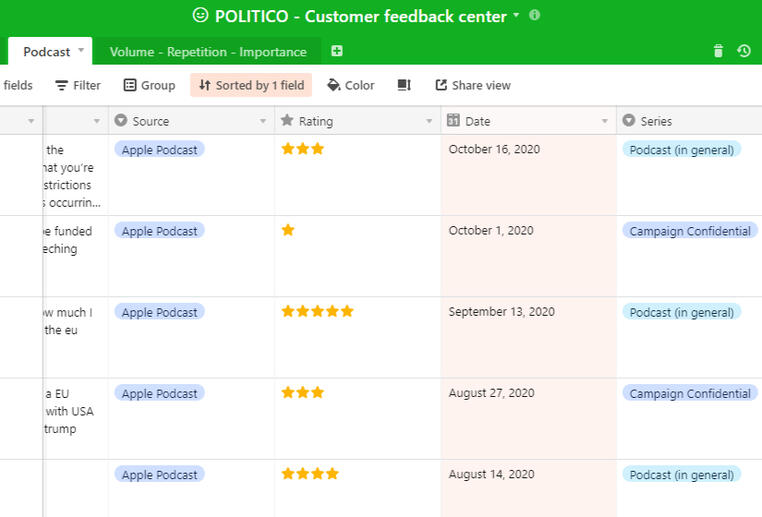Click the row height icon
Screen dimensions: 762x517
click(x=404, y=85)
